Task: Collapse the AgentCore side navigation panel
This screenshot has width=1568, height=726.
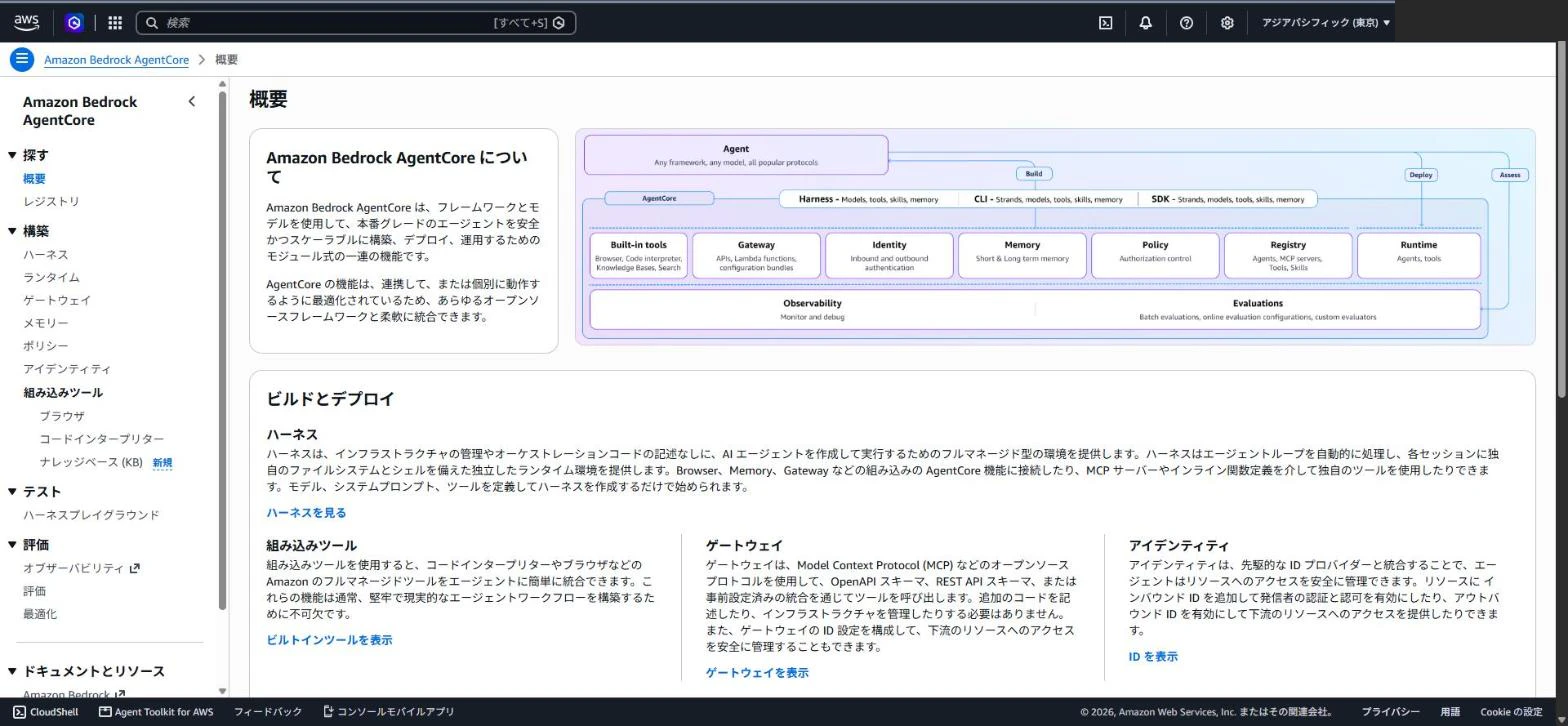Action: (192, 101)
